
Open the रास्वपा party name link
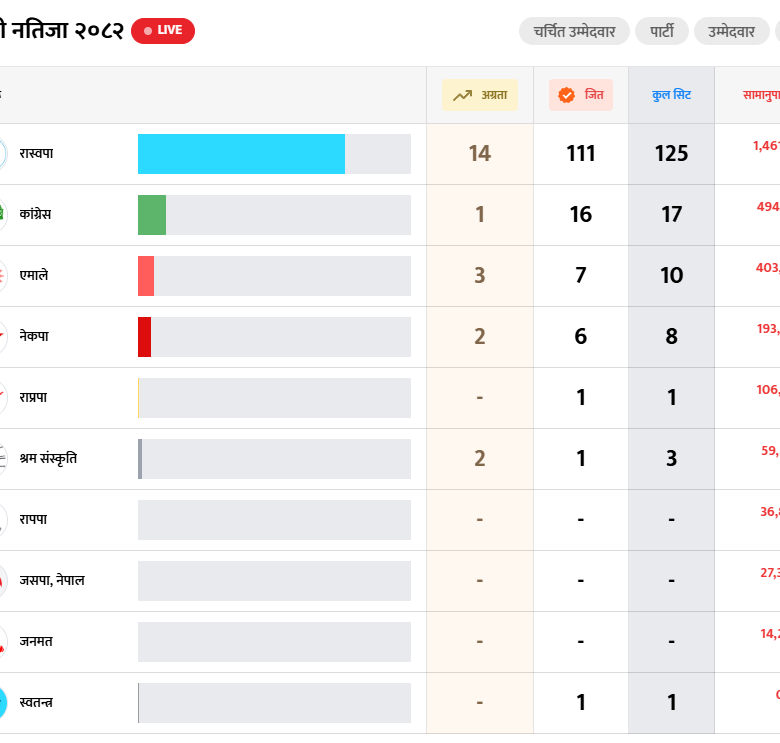click(x=36, y=154)
